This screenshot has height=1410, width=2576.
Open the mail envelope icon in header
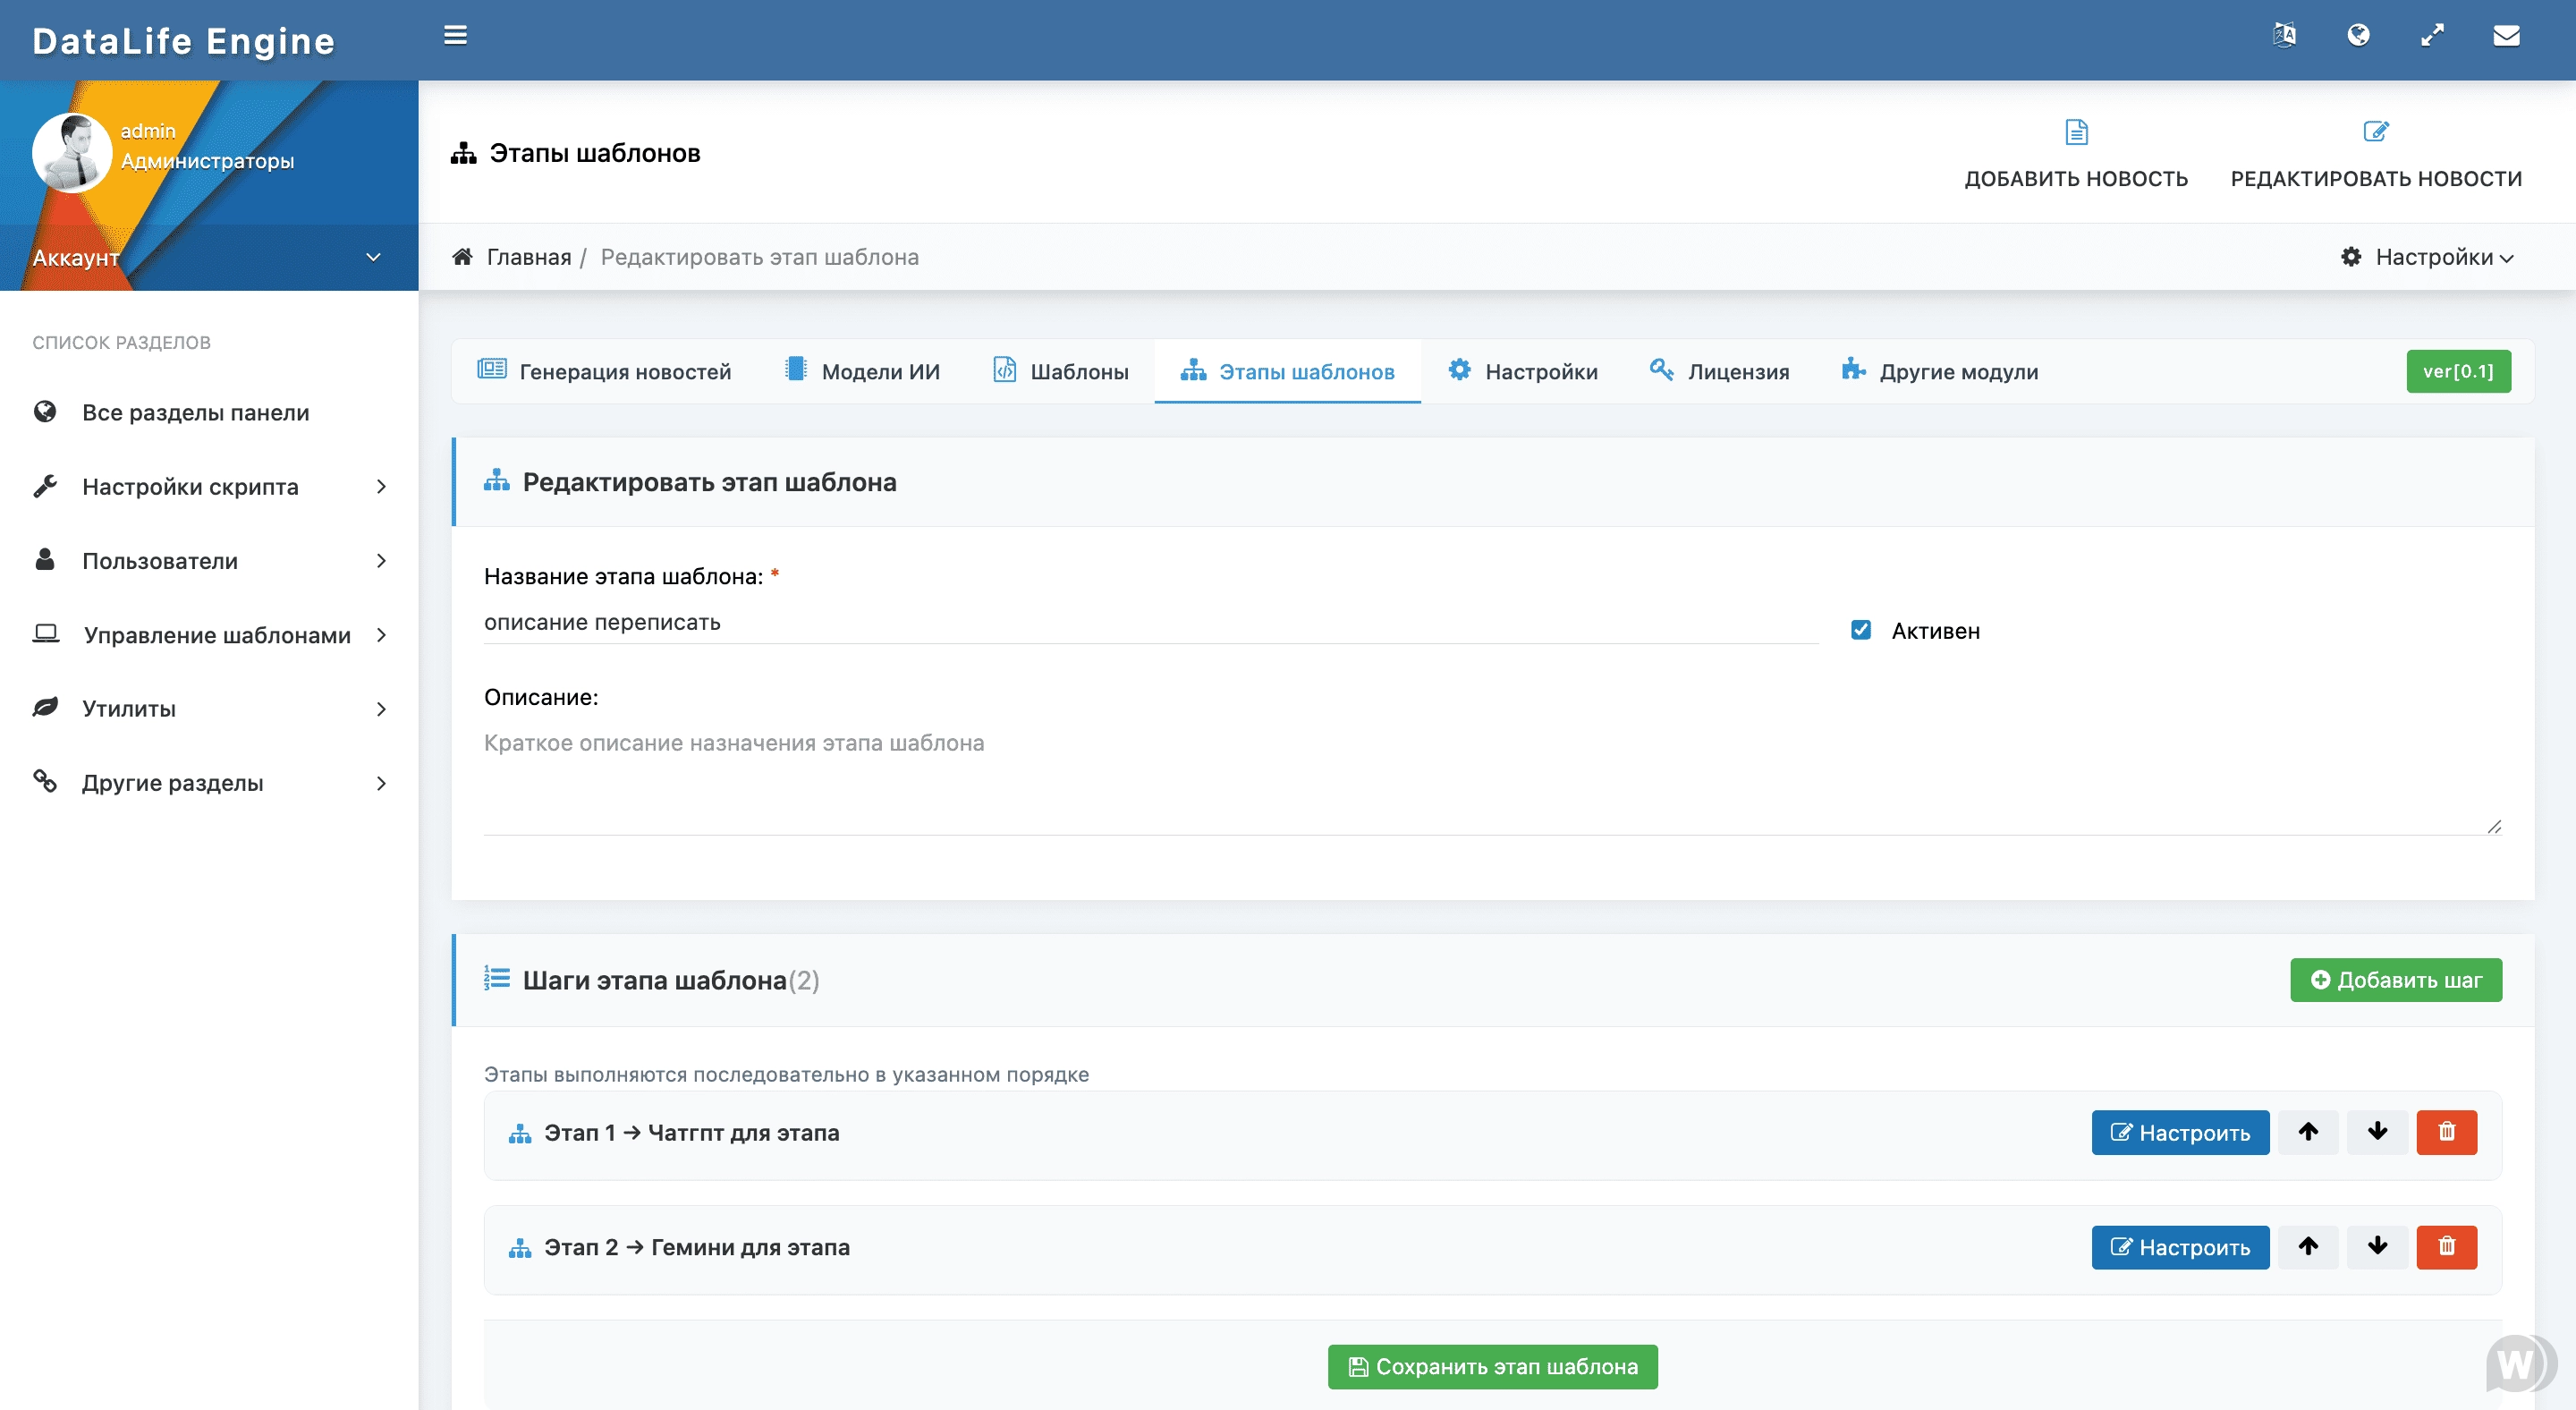click(2505, 36)
